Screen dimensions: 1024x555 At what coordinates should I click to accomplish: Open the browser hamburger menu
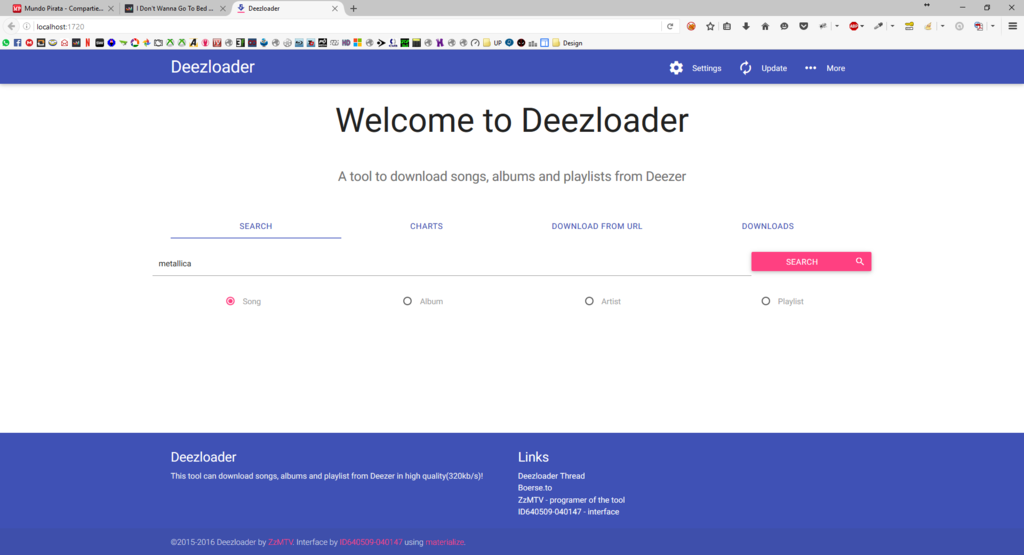[x=1012, y=26]
